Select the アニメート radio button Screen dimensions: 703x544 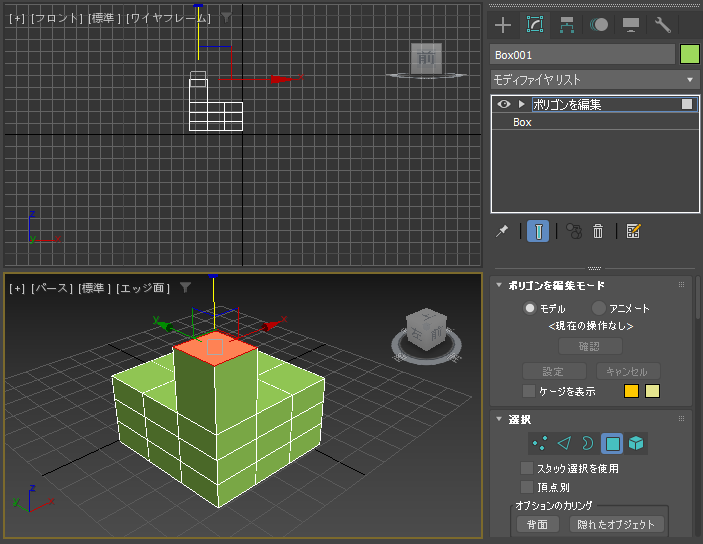tap(599, 309)
